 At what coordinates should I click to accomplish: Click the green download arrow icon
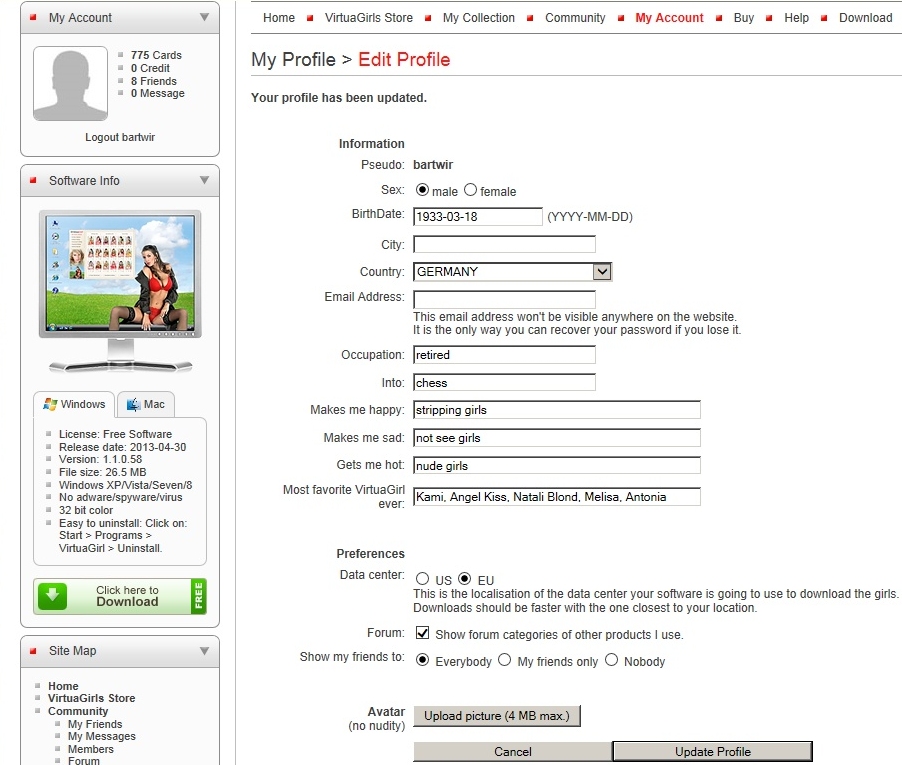(x=52, y=596)
